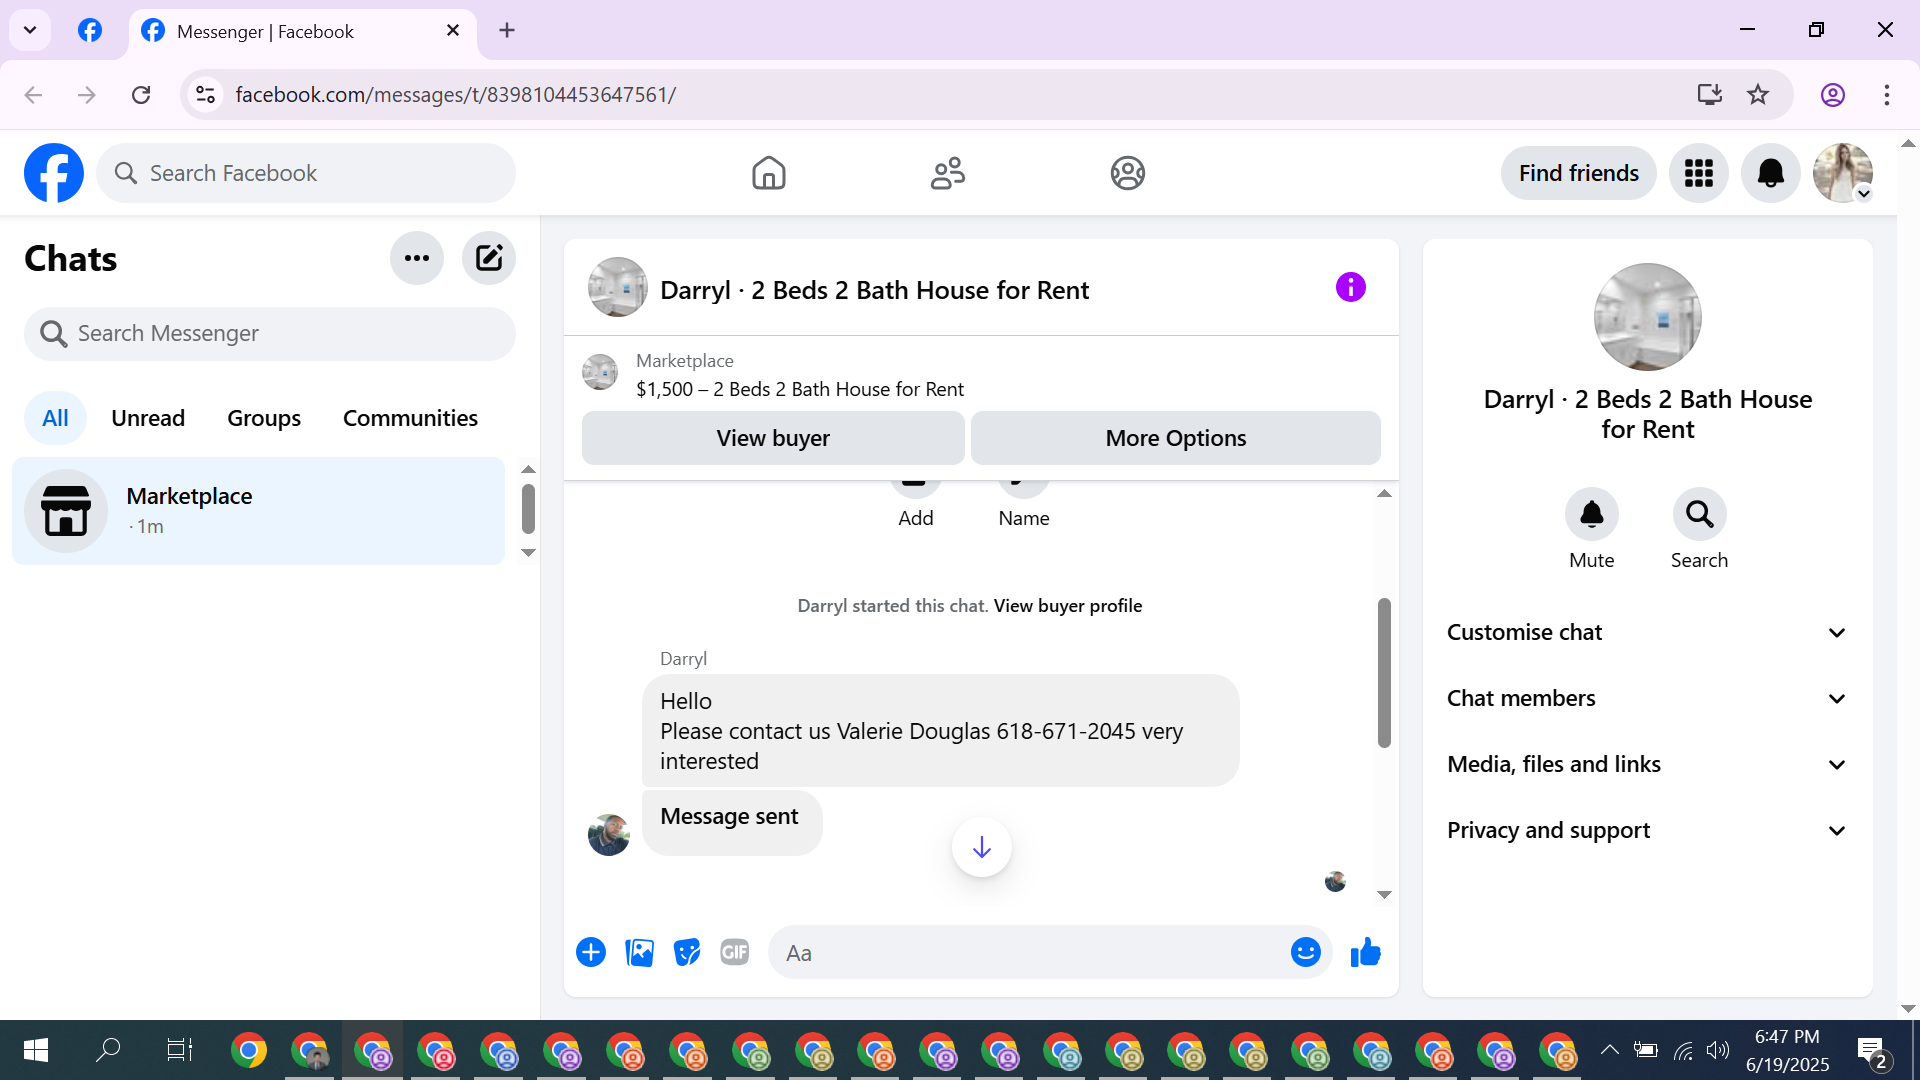Open Chrome three-dot menu
This screenshot has height=1080, width=1920.
tap(1887, 94)
